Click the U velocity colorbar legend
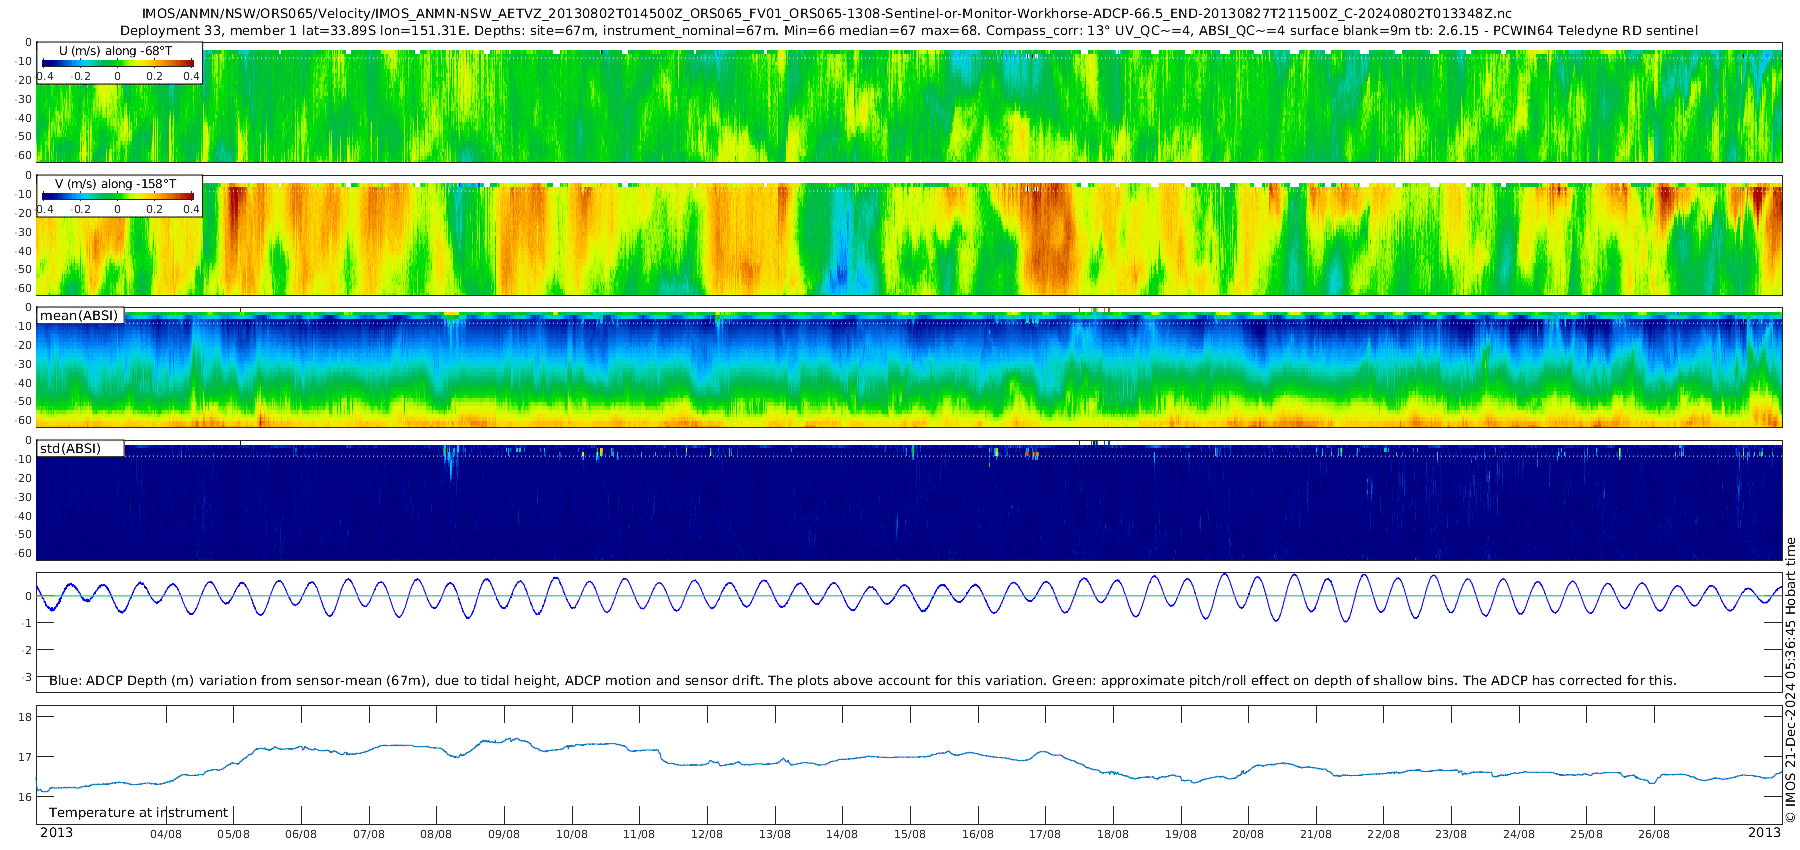The height and width of the screenshot is (850, 1800). [x=119, y=63]
